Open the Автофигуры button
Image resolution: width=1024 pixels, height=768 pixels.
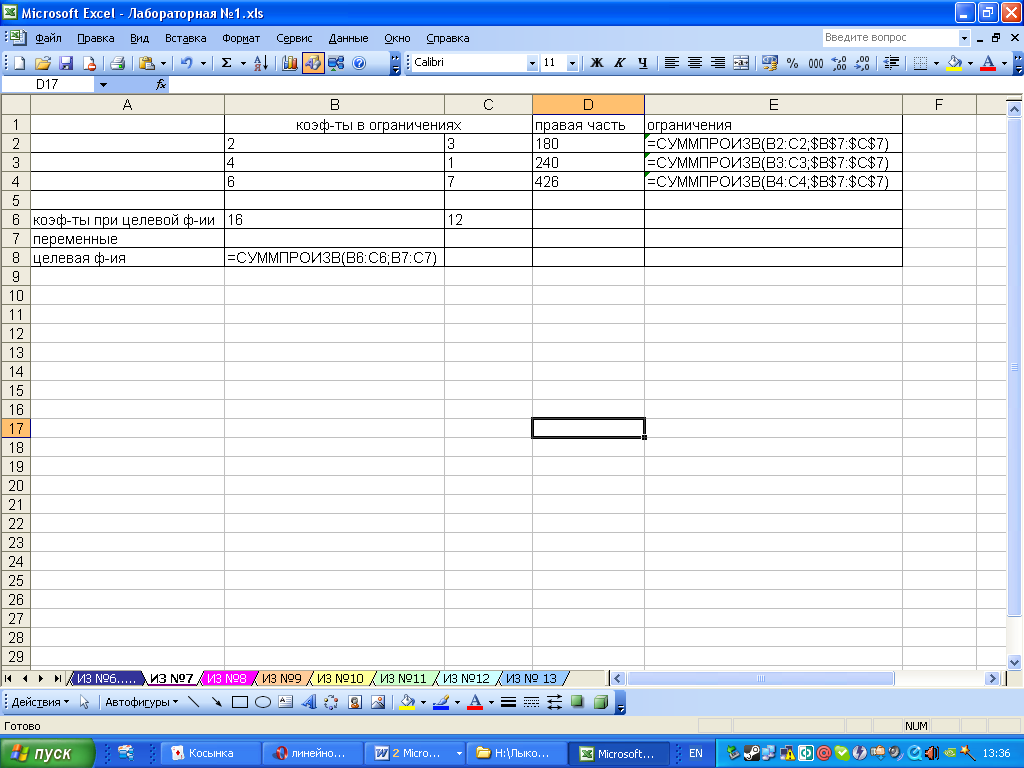141,702
